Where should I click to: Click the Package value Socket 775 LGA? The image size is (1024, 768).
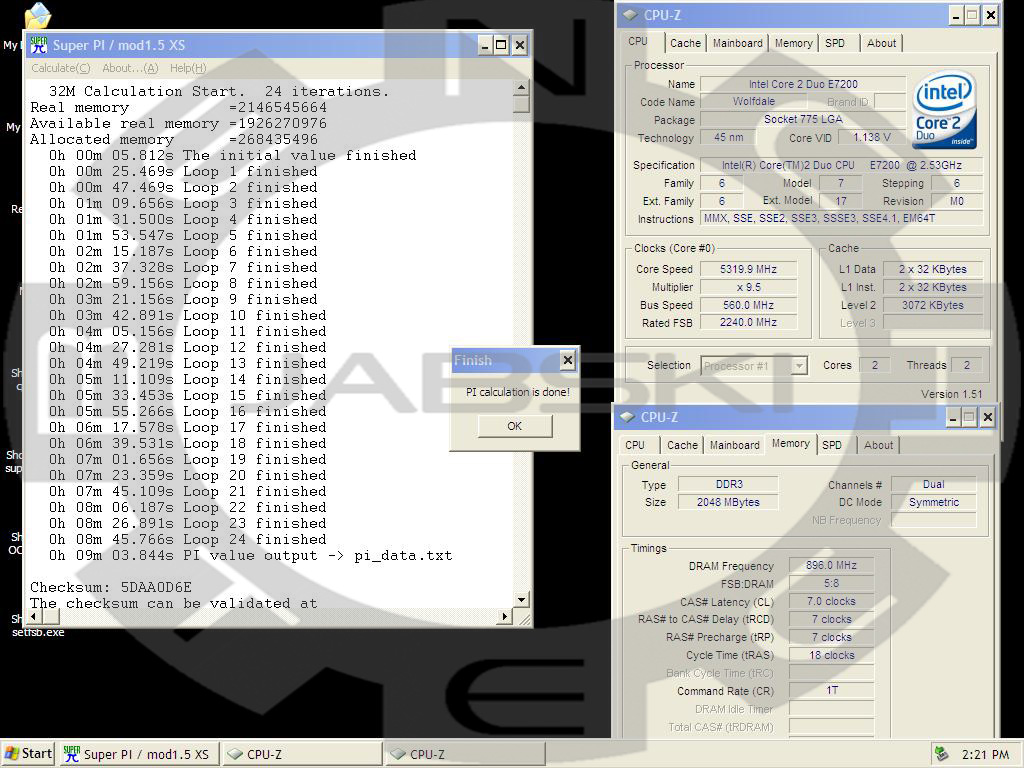[803, 119]
